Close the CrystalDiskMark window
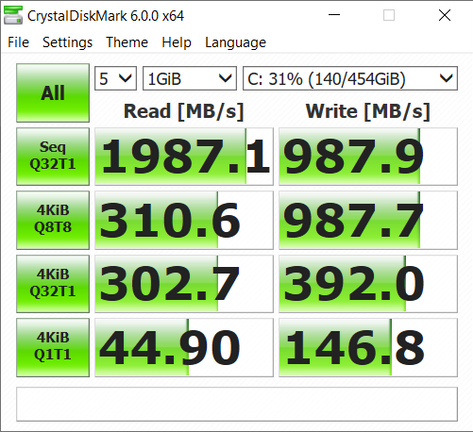This screenshot has height=432, width=473. point(445,15)
